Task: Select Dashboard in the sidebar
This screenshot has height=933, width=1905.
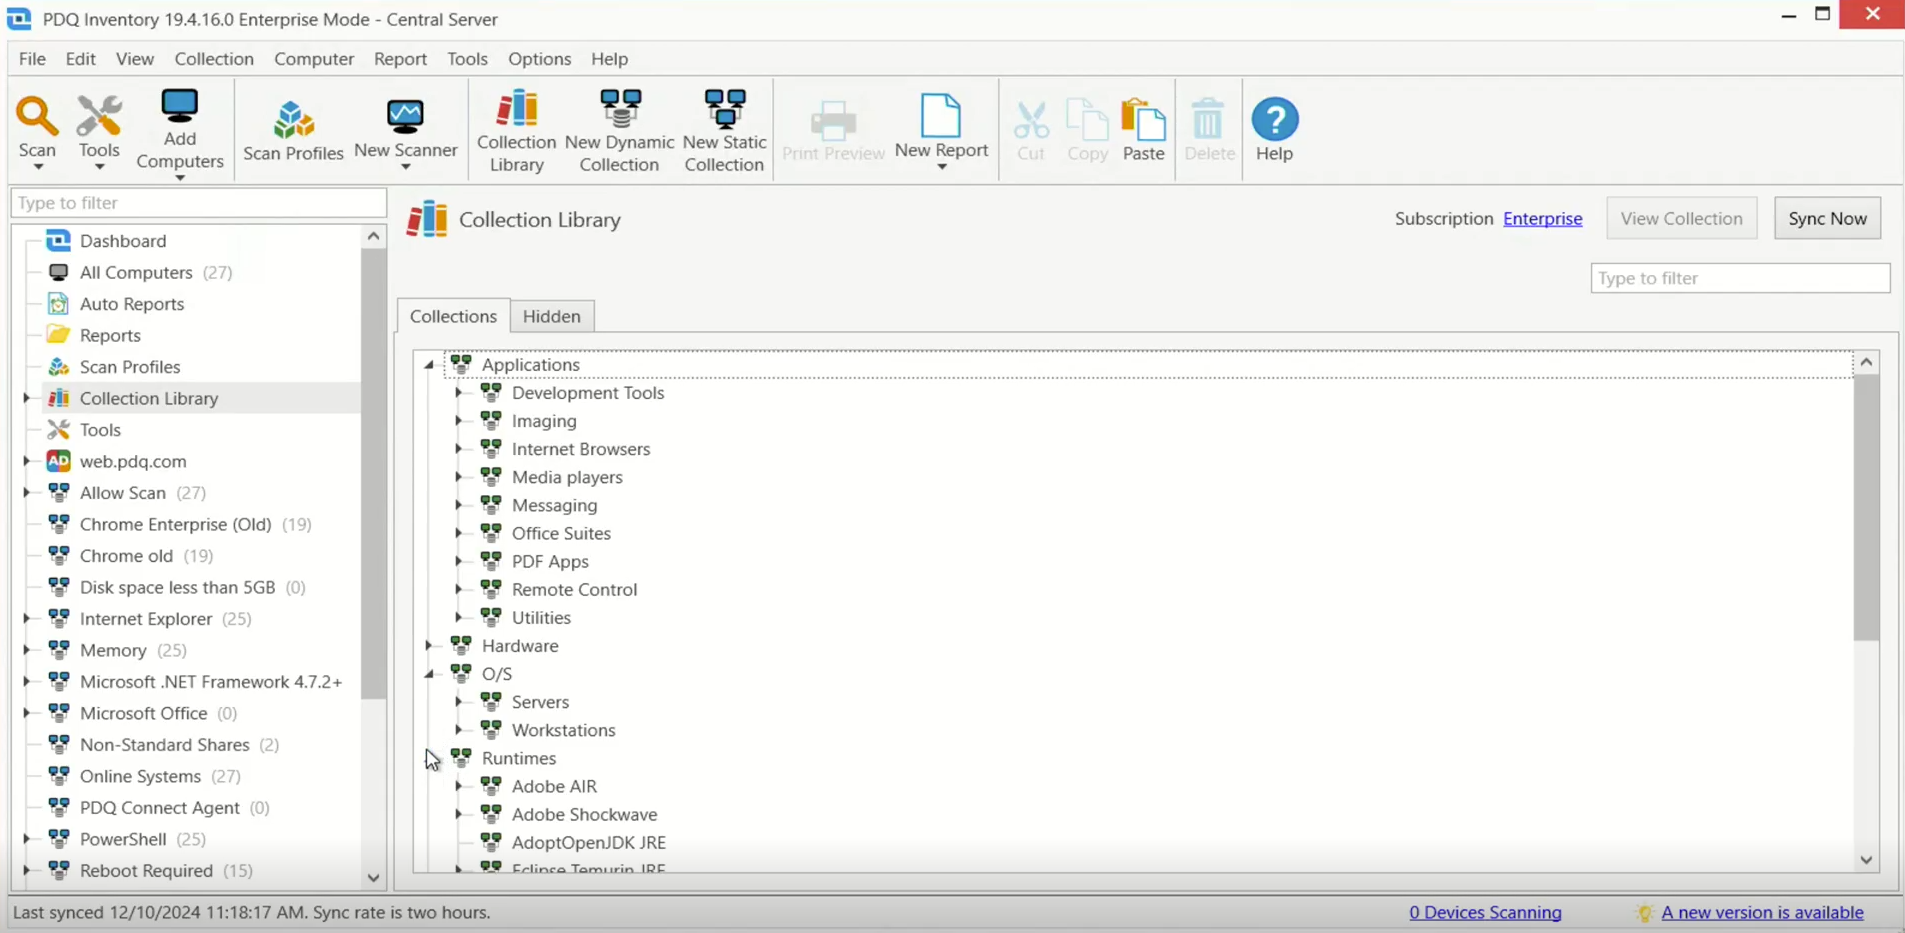Action: coord(123,241)
